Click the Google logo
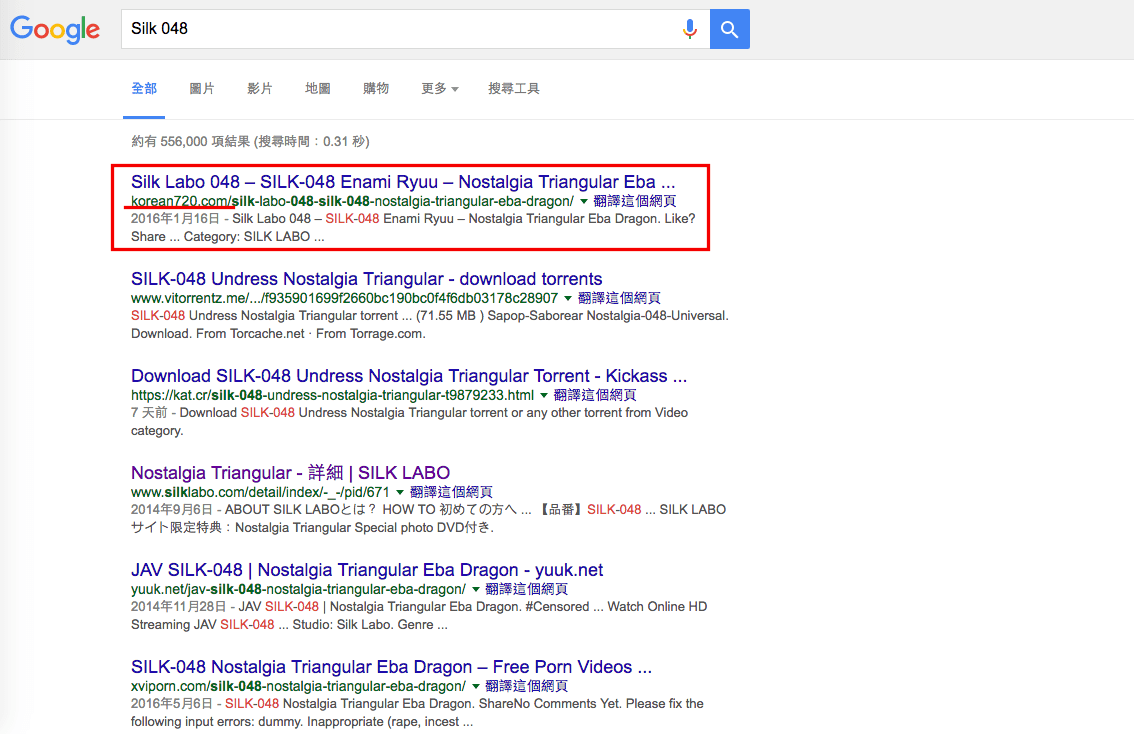Viewport: 1134px width, 734px height. pos(55,29)
